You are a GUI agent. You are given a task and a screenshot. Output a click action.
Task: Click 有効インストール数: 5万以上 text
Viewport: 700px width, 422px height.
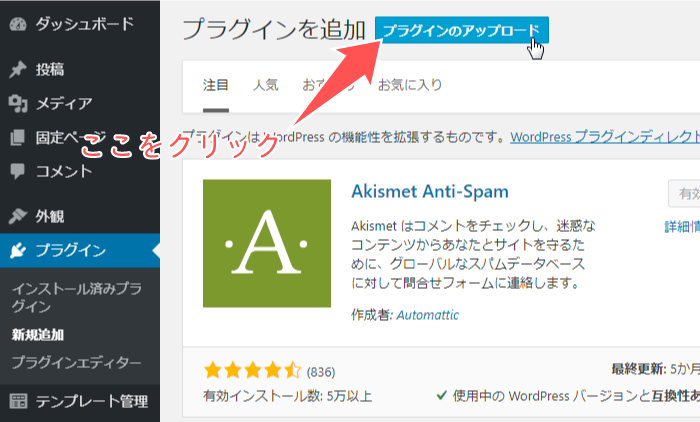[288, 396]
